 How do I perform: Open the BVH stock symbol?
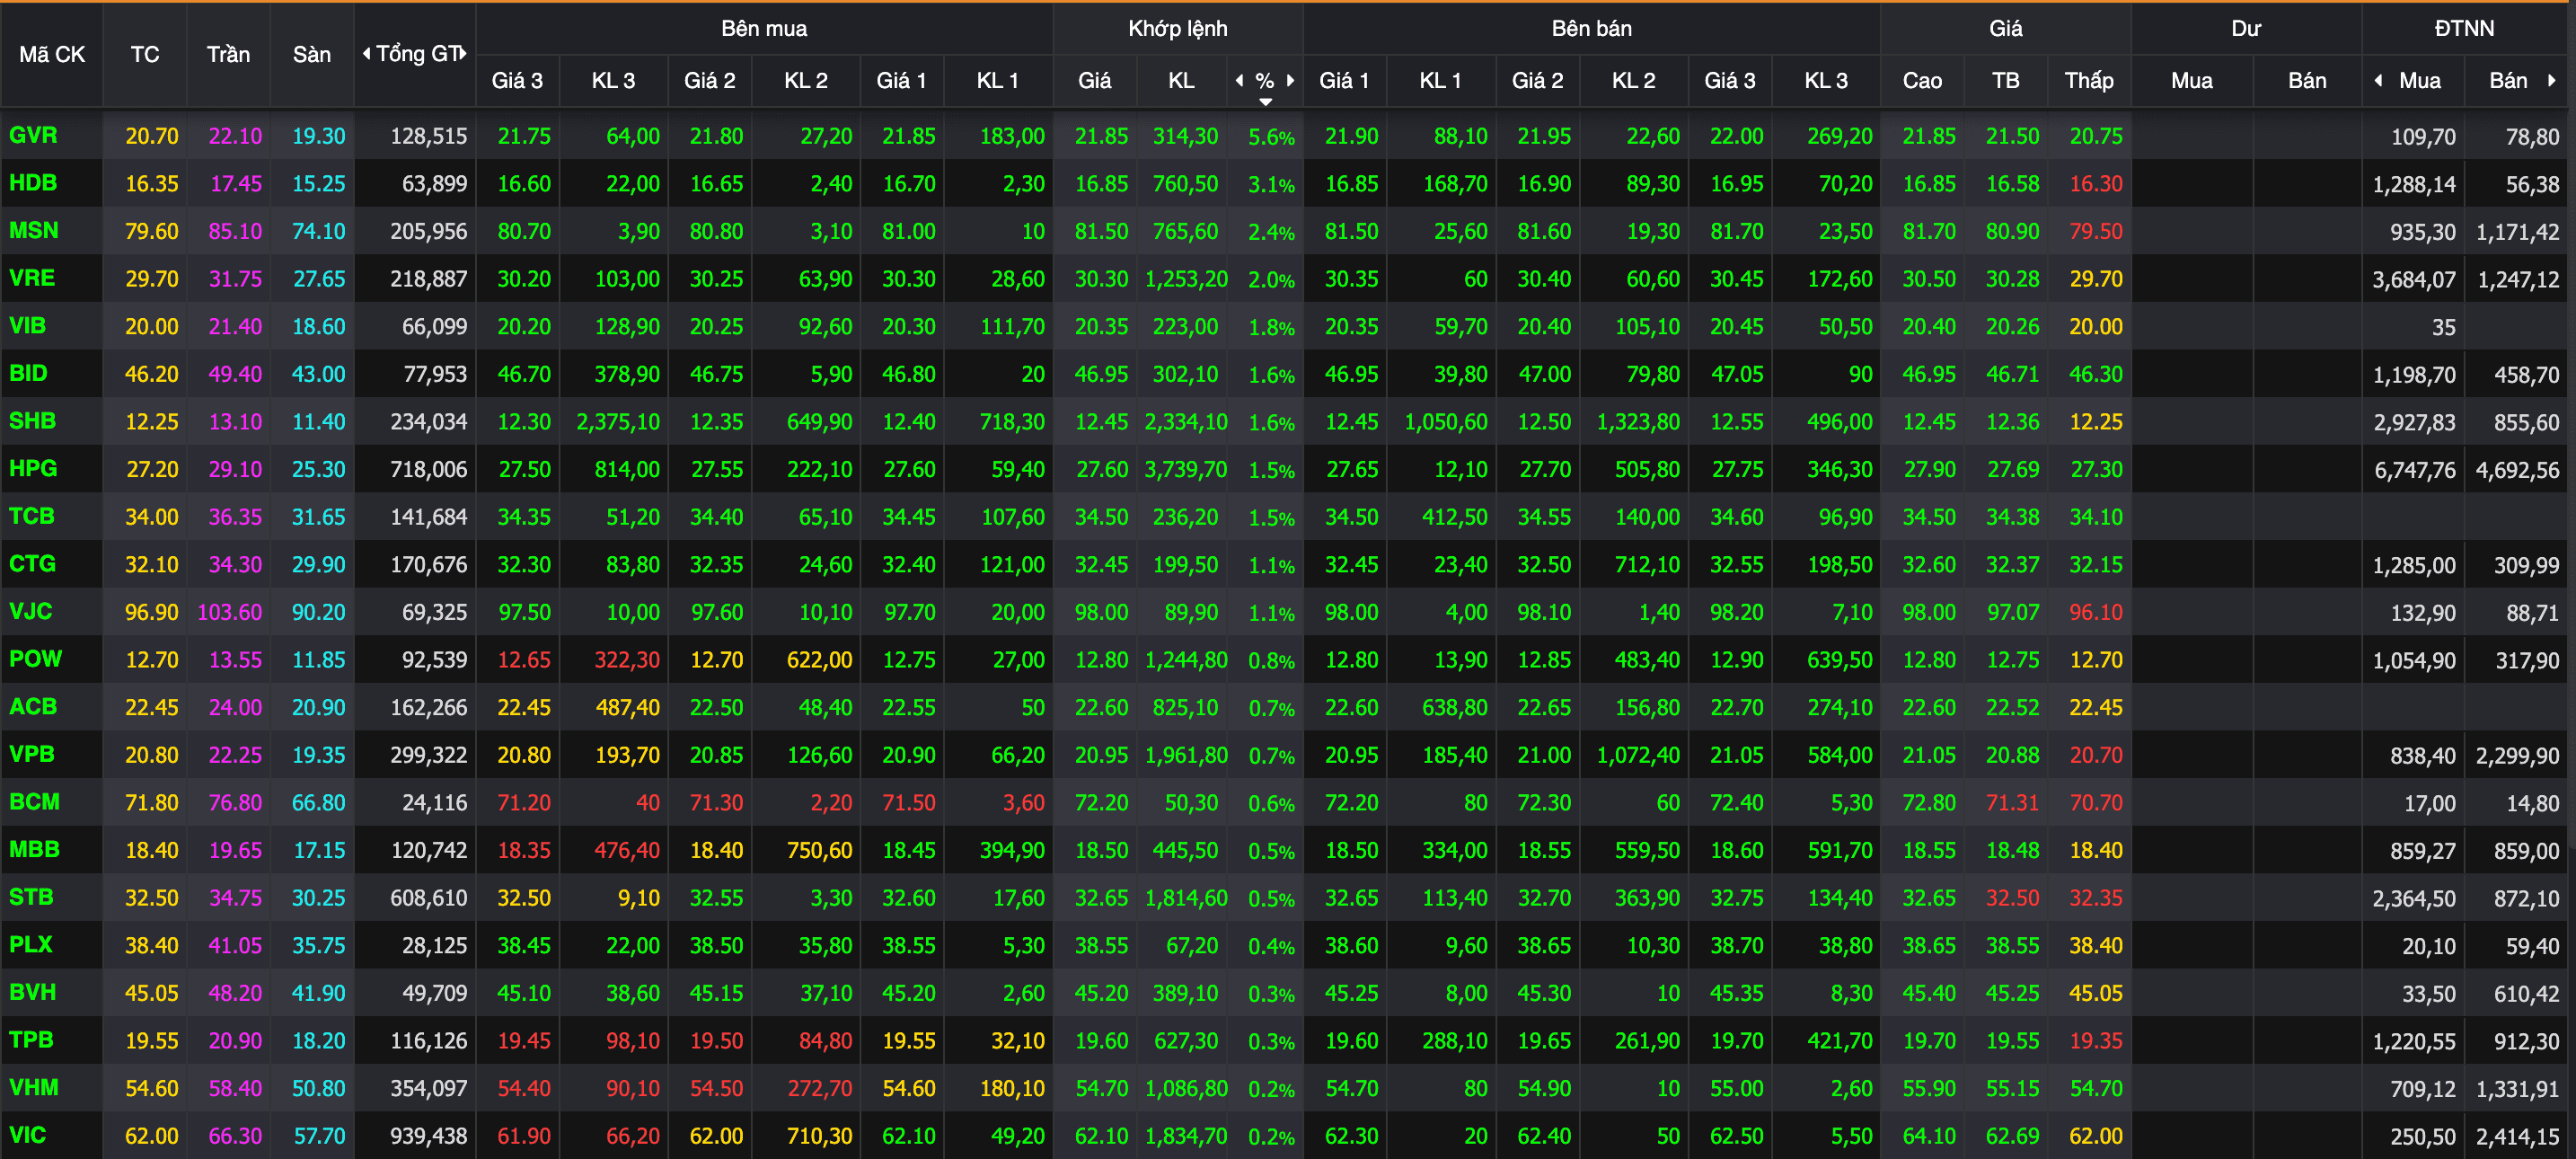click(33, 992)
